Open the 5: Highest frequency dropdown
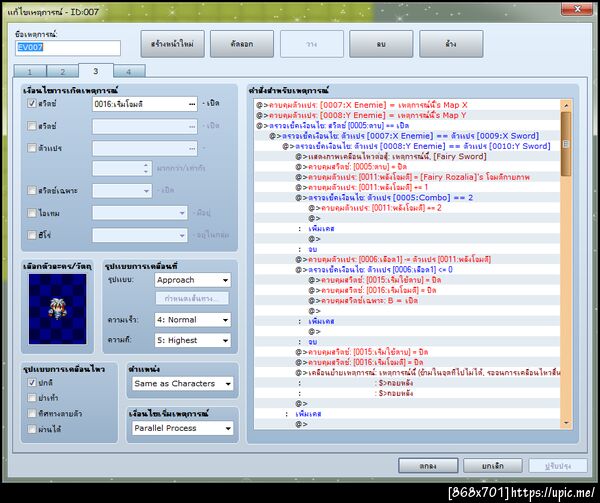This screenshot has height=503, width=600. pos(193,340)
